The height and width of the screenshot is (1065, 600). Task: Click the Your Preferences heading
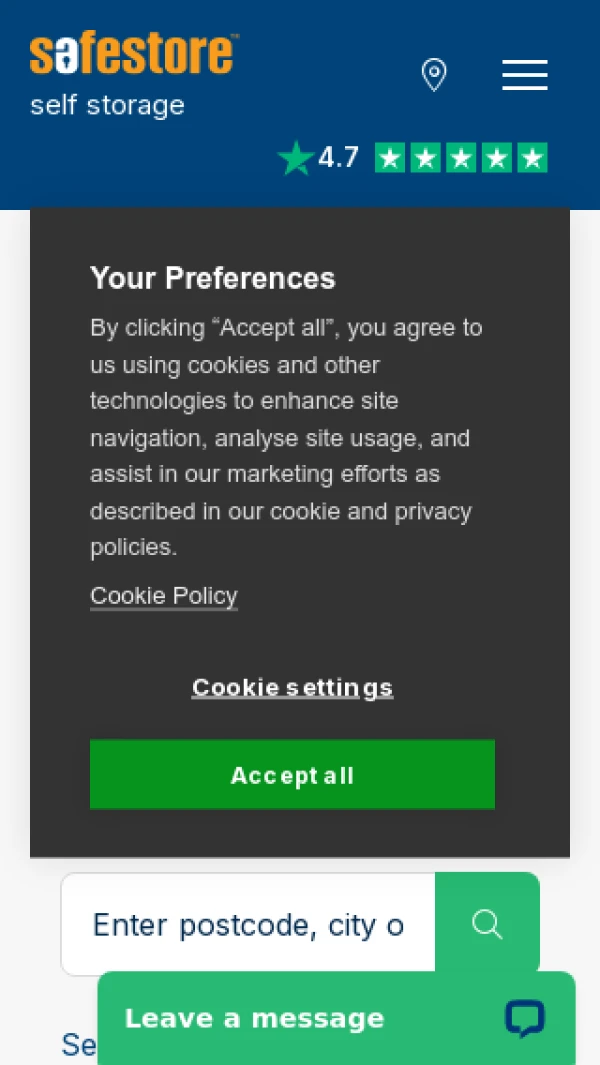213,278
